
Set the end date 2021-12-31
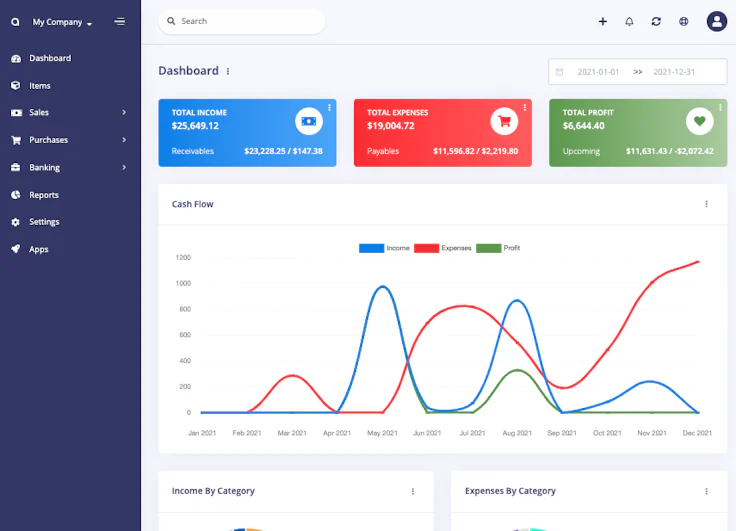tap(674, 72)
